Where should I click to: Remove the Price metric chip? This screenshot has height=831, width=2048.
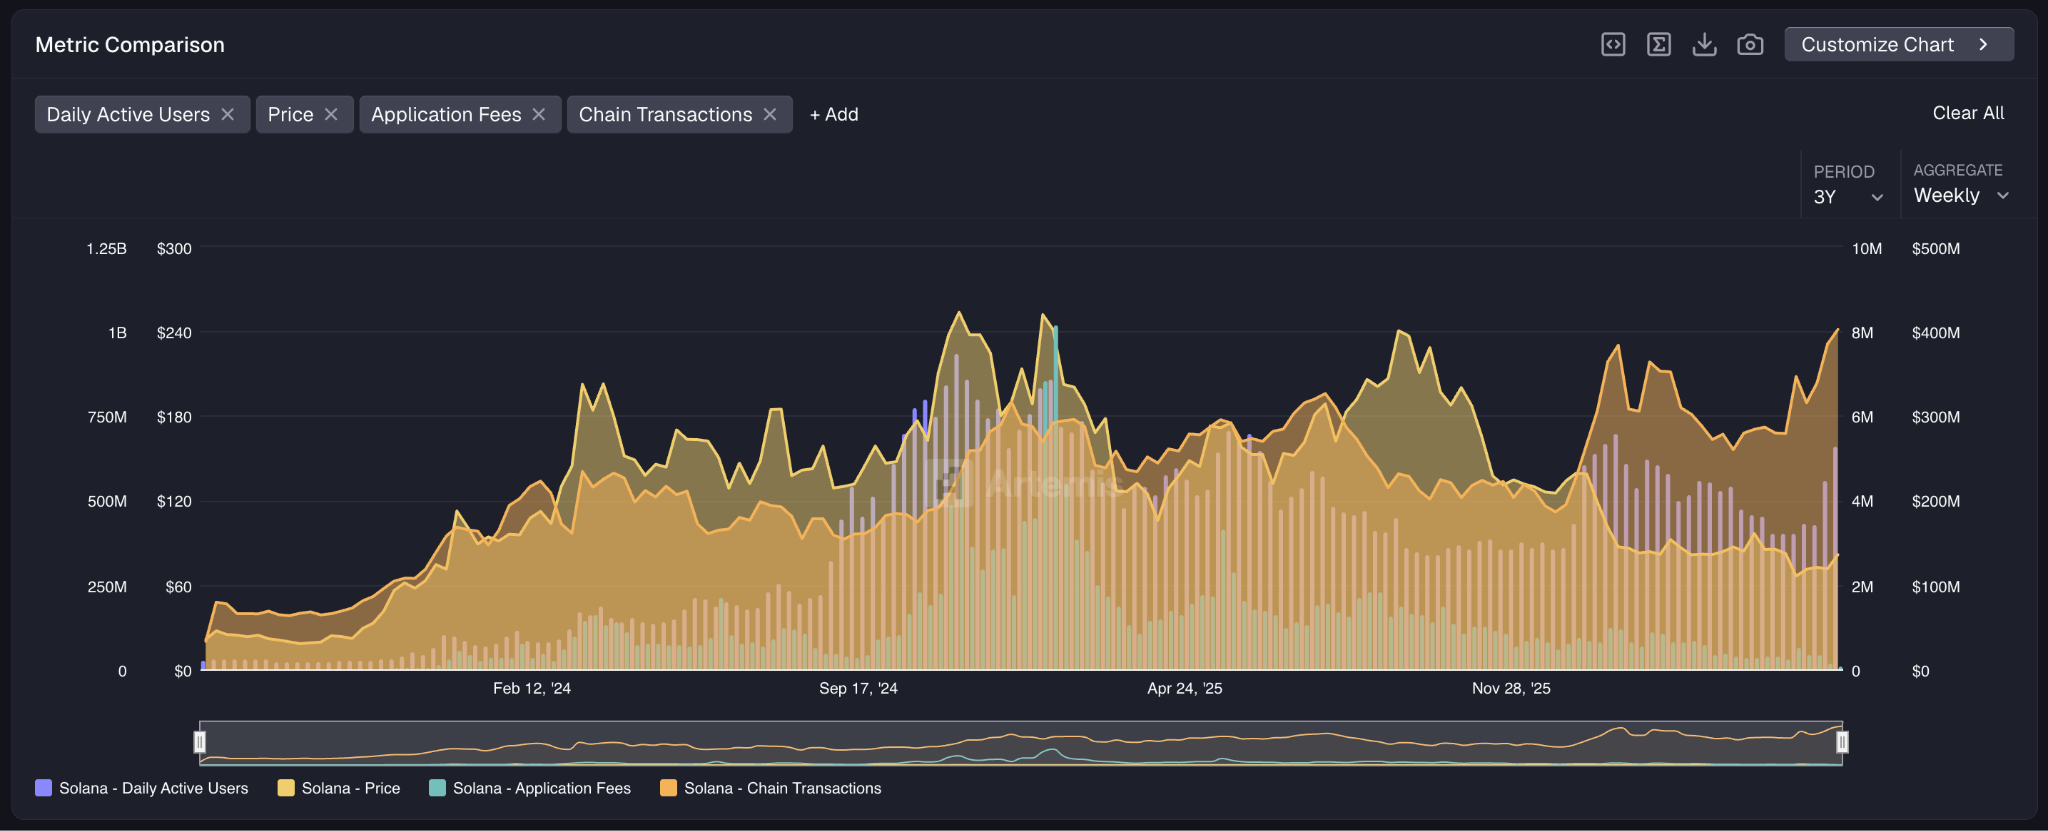(x=331, y=114)
